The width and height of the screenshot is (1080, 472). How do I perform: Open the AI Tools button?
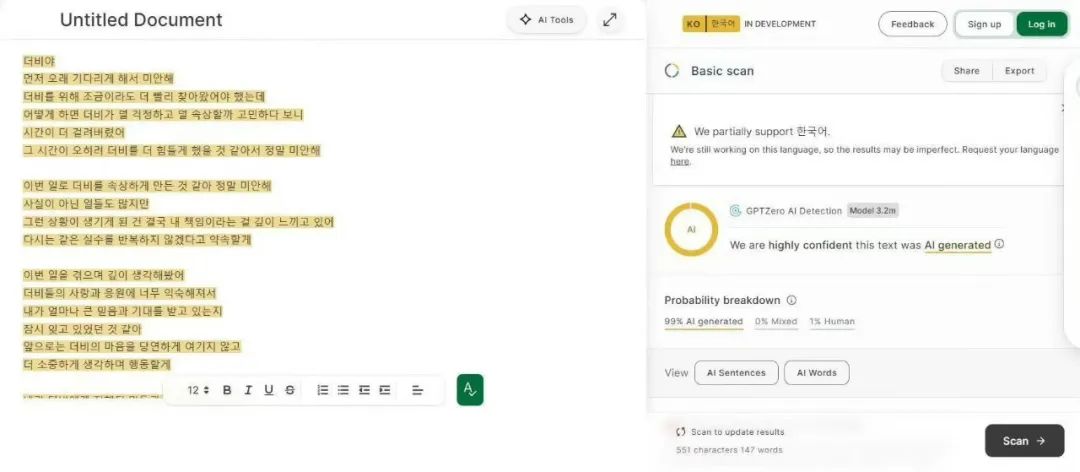coord(546,20)
